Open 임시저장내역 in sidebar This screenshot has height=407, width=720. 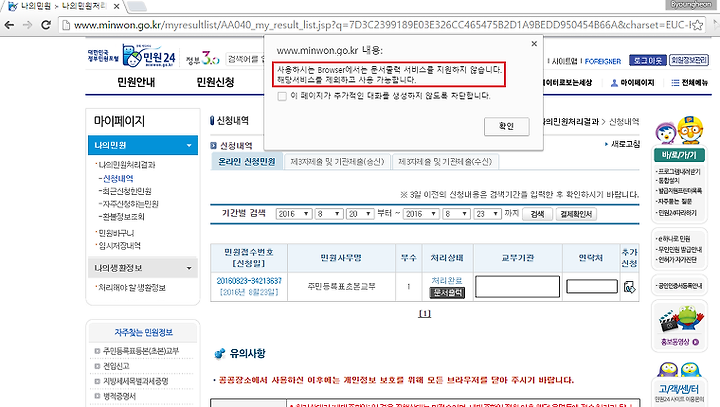(119, 246)
